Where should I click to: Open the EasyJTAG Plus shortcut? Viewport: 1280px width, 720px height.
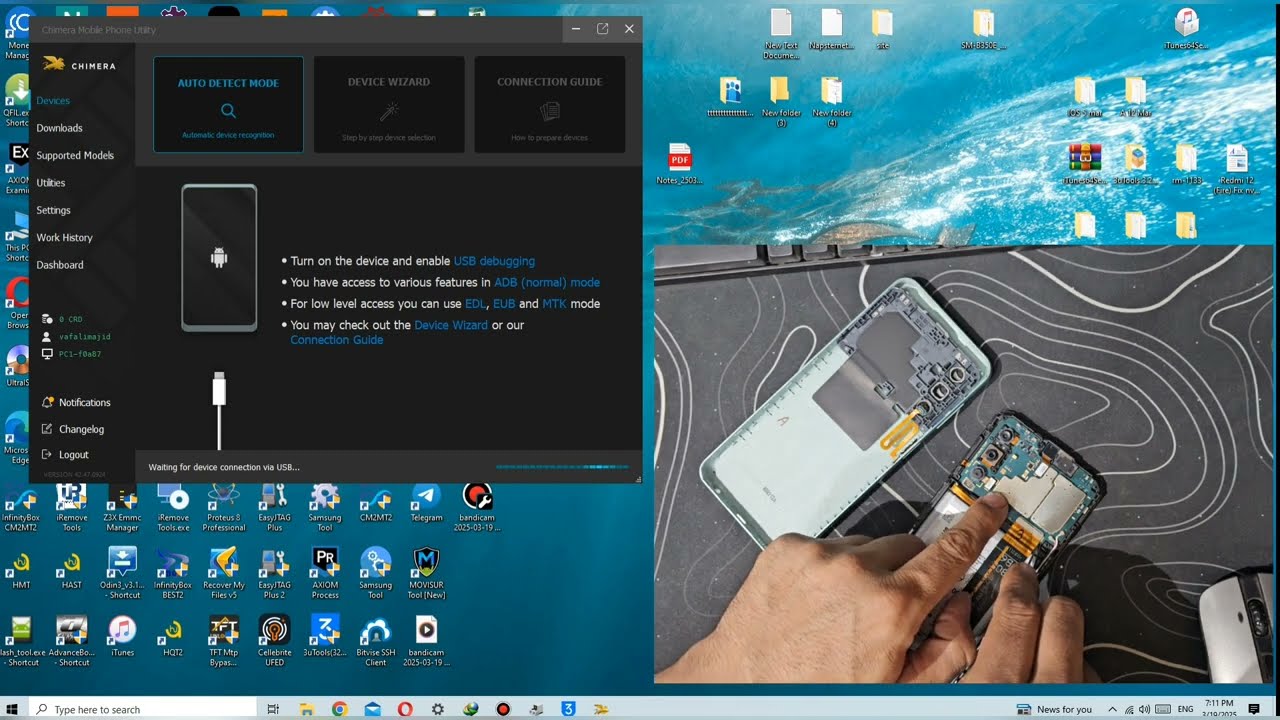tap(274, 508)
